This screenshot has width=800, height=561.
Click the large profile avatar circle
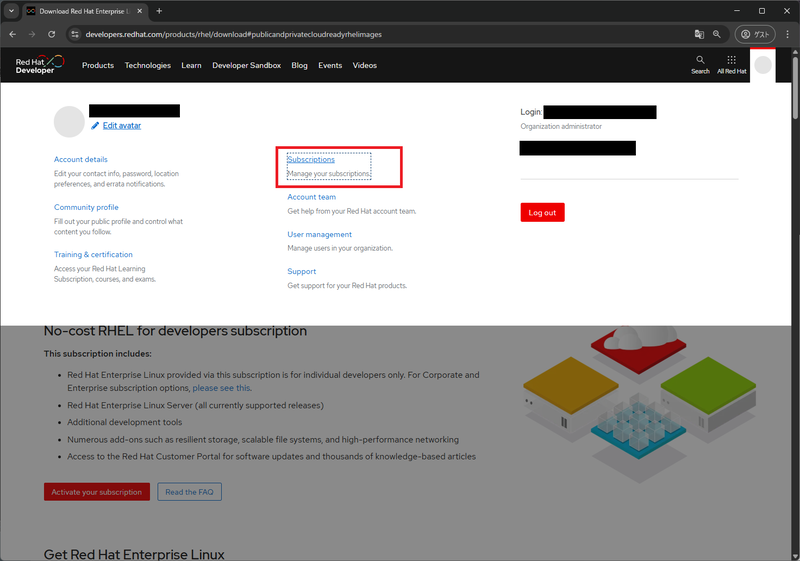click(69, 121)
